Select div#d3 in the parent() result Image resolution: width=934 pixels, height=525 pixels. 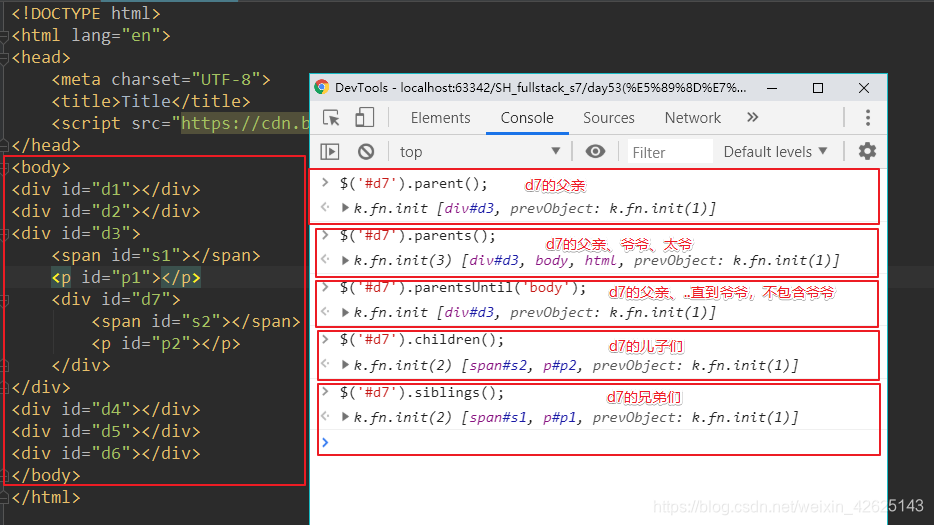click(469, 209)
